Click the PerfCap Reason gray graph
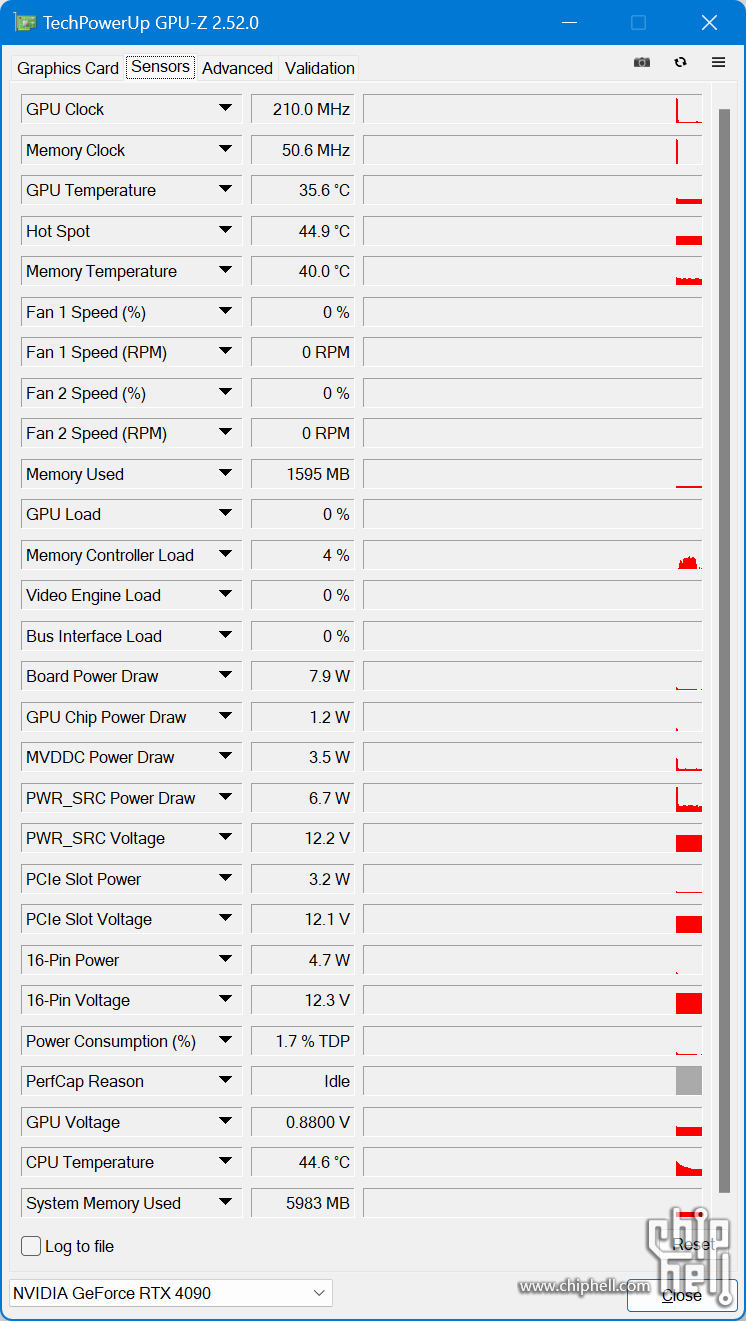Viewport: 746px width, 1321px height. click(533, 1081)
